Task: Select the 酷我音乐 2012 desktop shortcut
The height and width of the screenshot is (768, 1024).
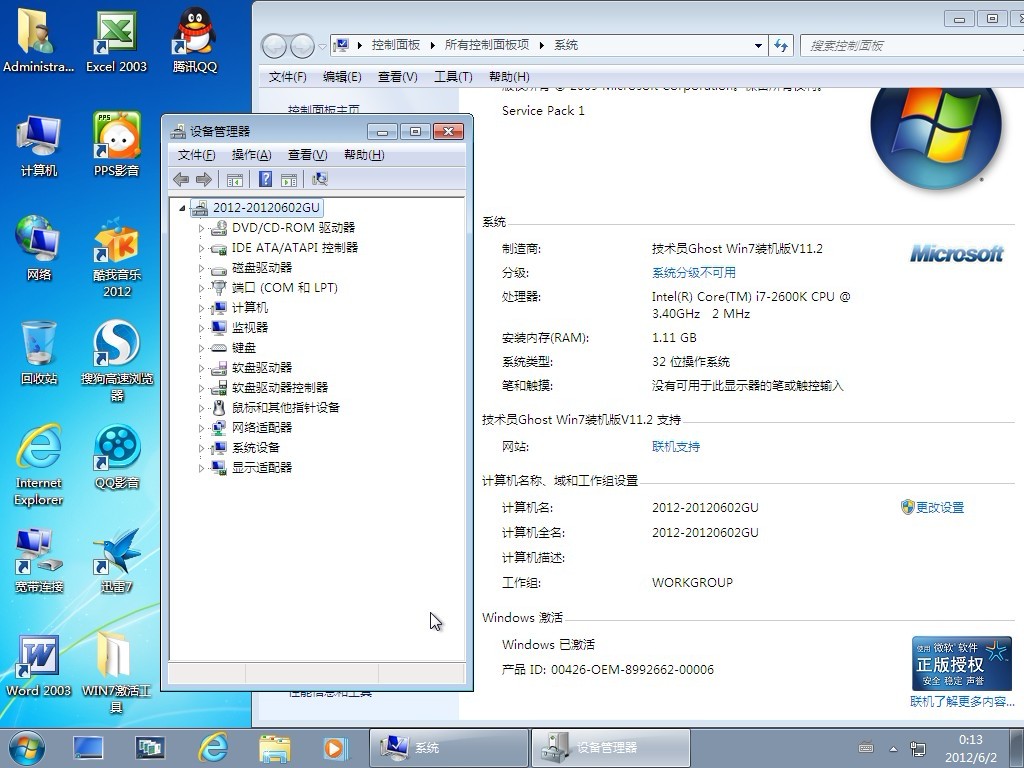Action: click(116, 257)
